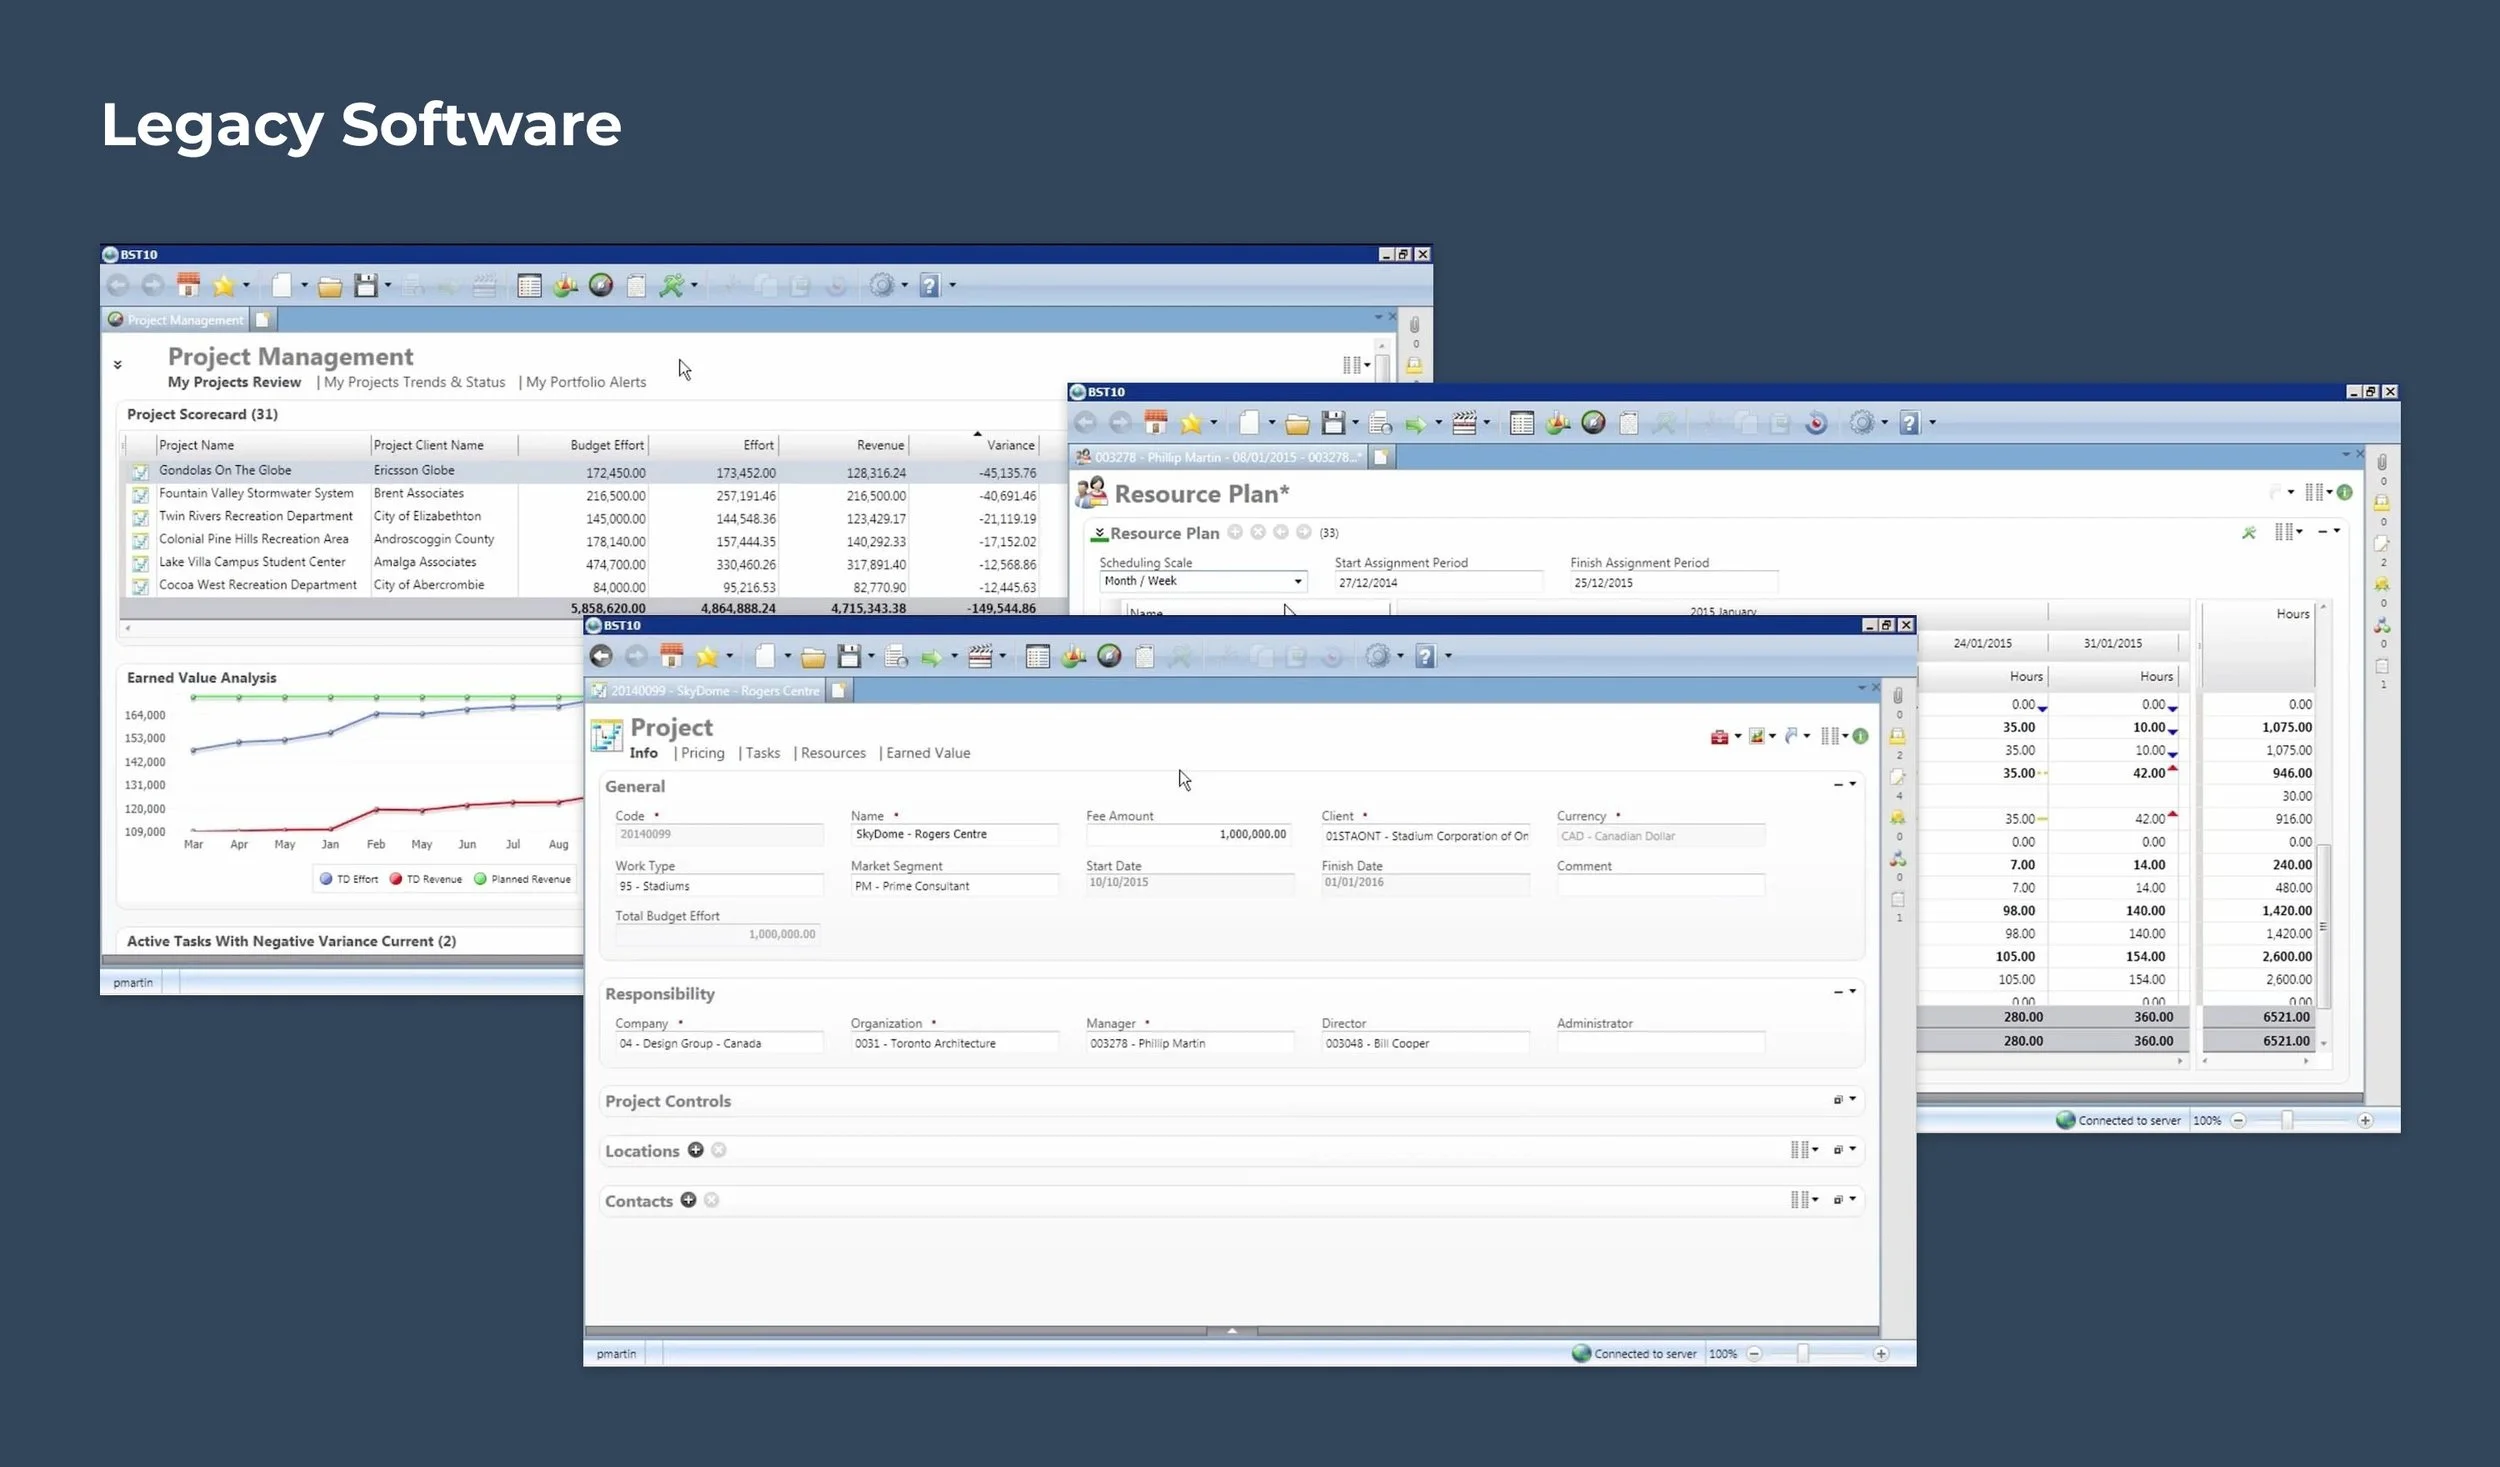
Task: Click favorites star in Project Management toolbar
Action: click(223, 286)
